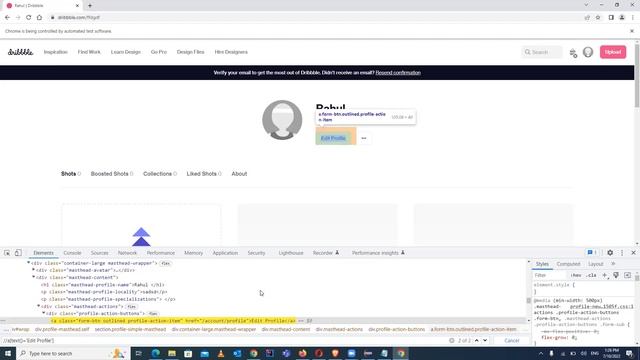
Task: Select the highlighted Edit Profile anchor node
Action: (x=173, y=320)
